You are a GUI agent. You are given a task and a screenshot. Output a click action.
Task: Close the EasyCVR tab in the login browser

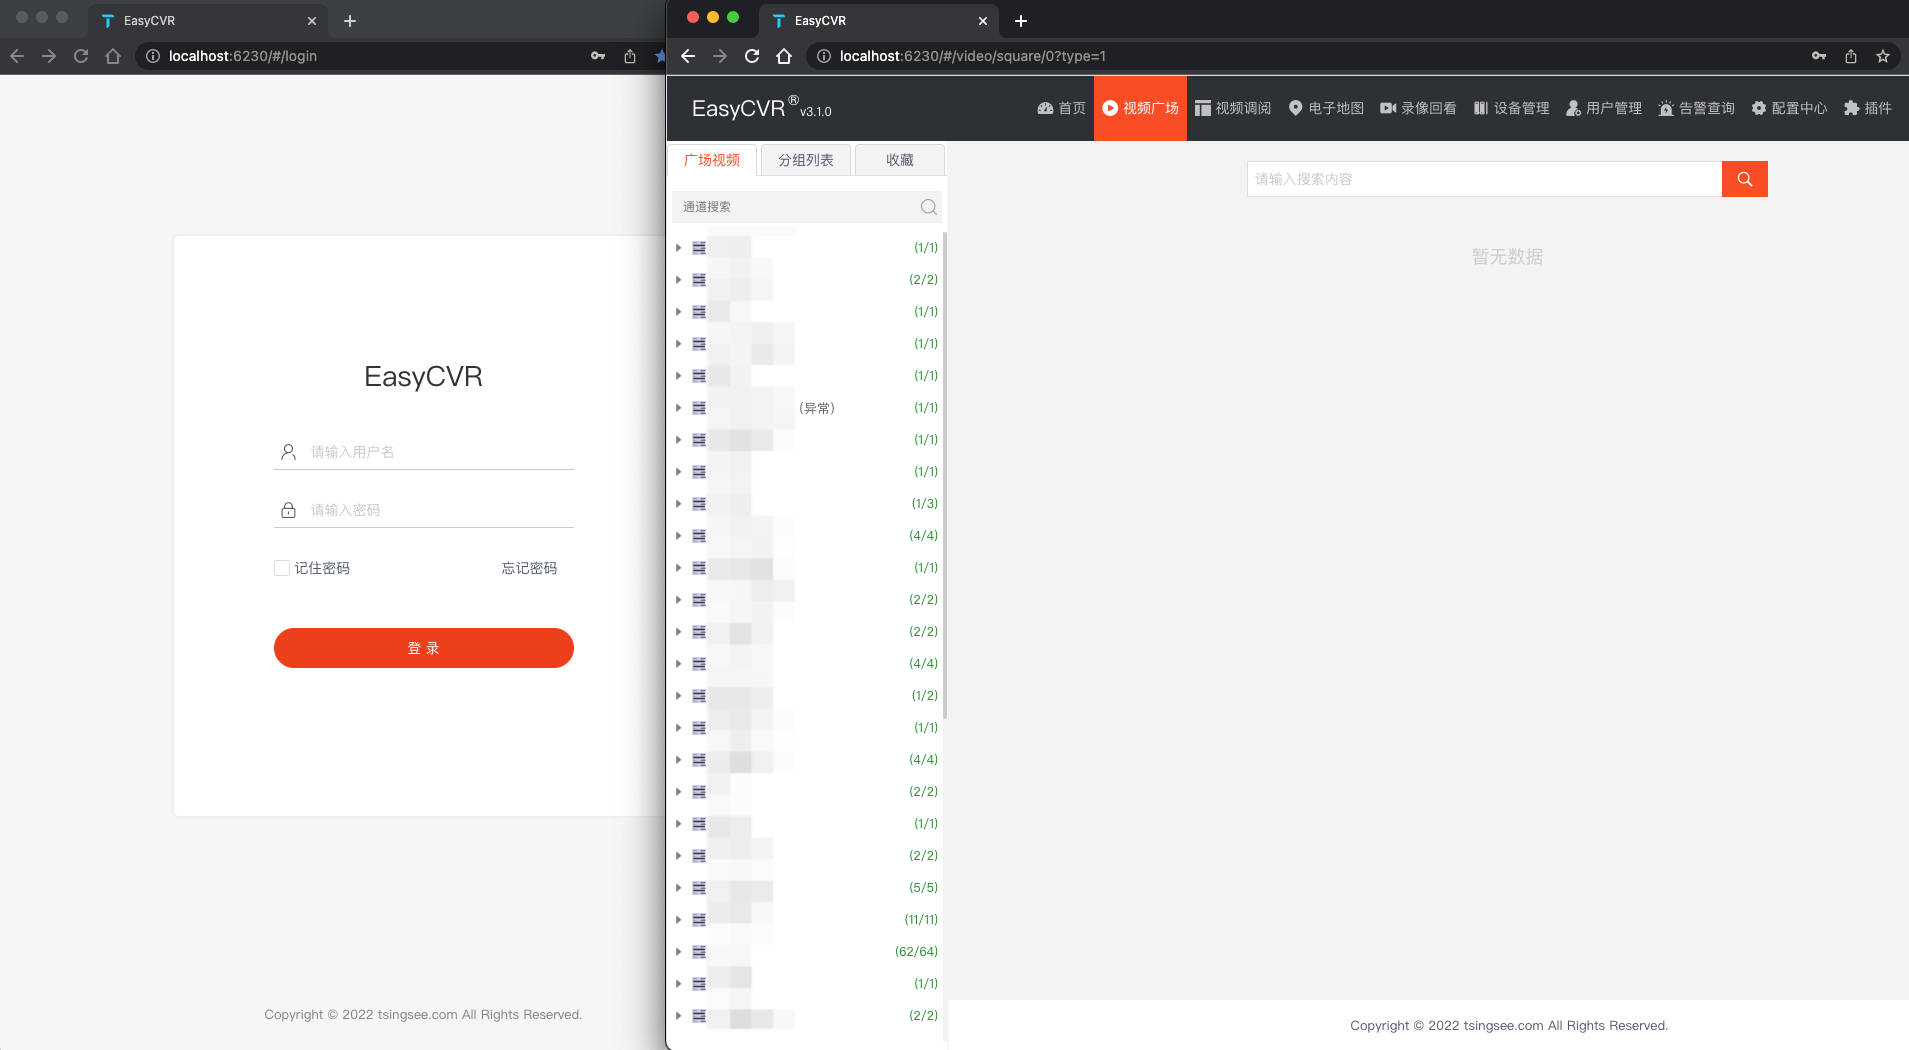pos(312,20)
